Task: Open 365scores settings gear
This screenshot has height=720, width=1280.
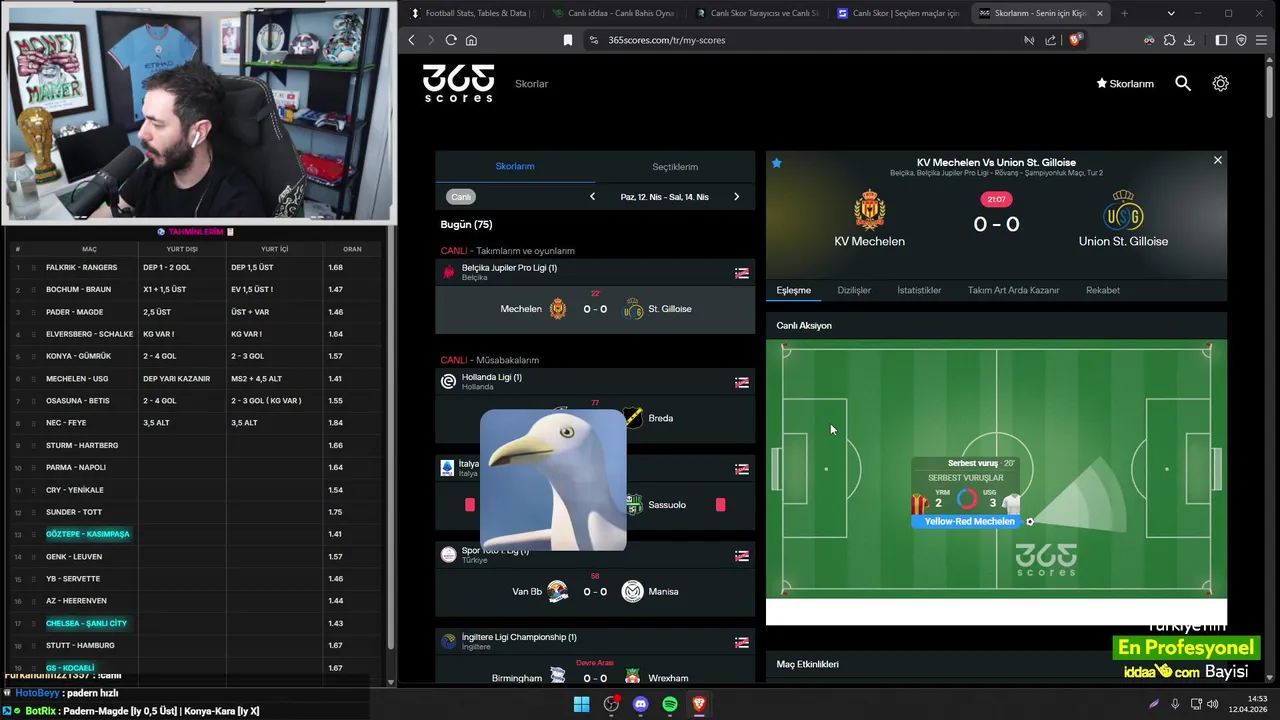Action: pos(1220,84)
